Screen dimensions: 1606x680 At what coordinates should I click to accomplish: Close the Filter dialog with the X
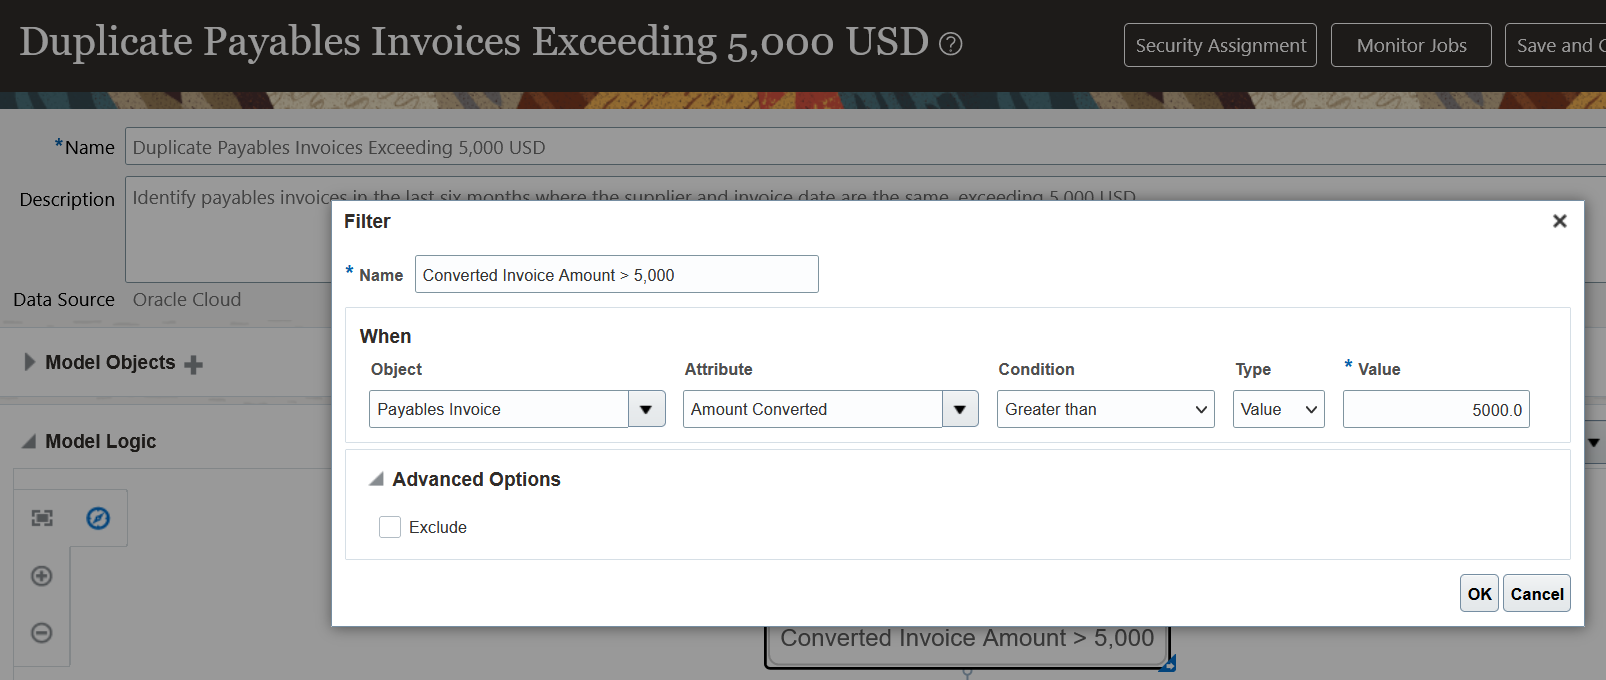(1559, 221)
